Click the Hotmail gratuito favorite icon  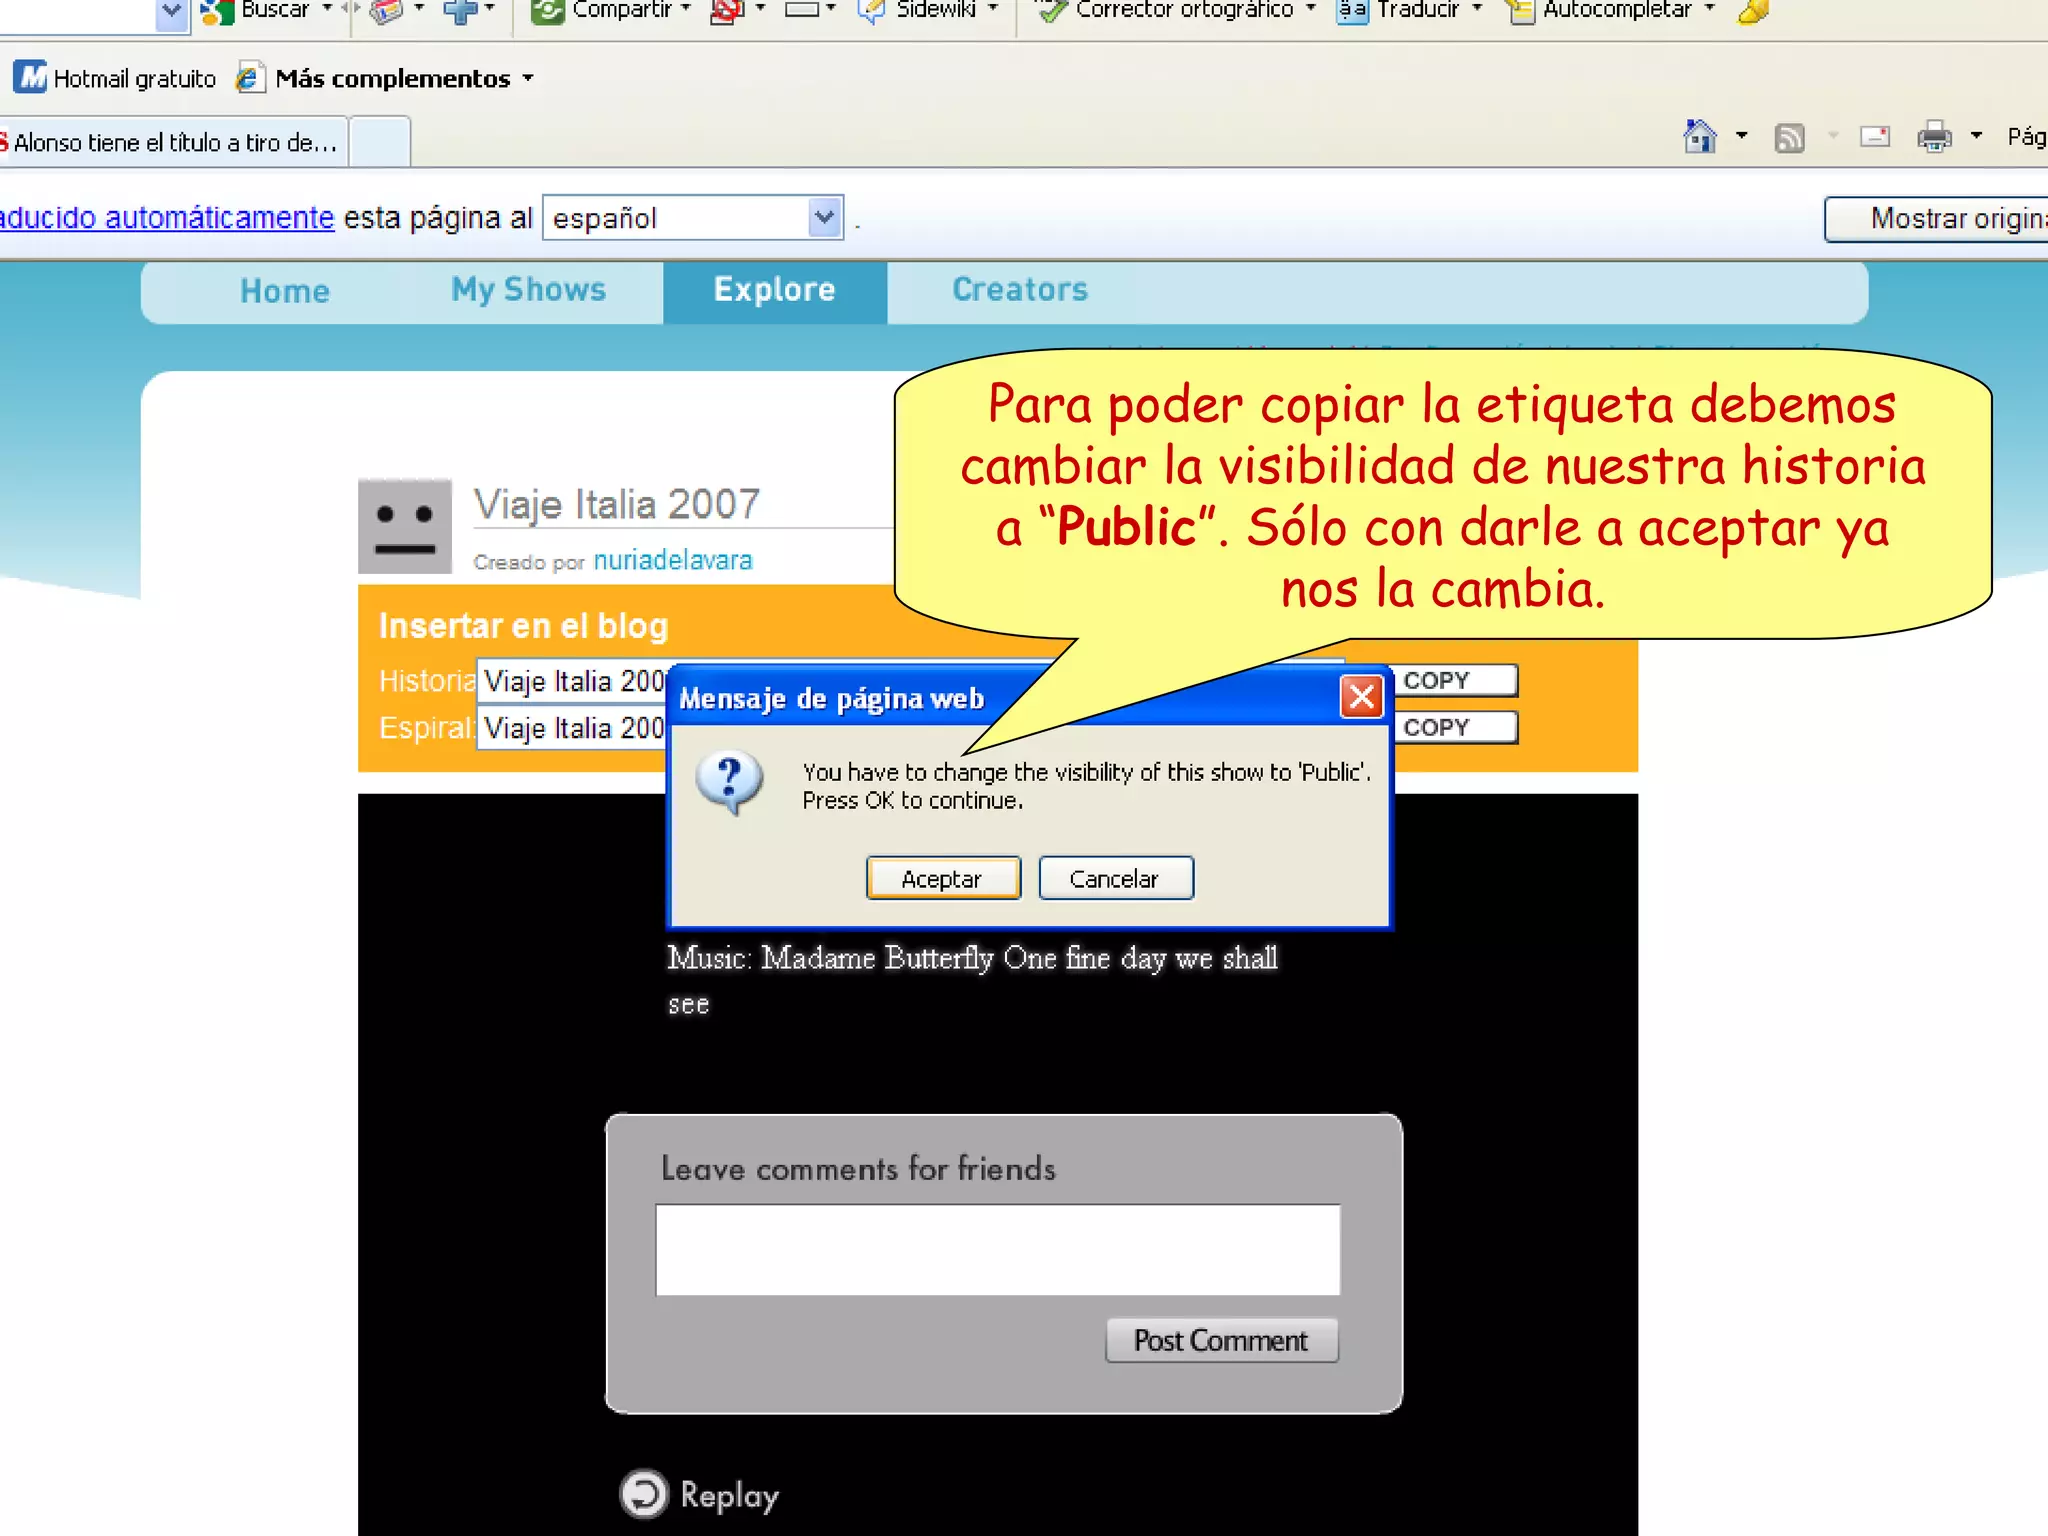click(x=30, y=77)
